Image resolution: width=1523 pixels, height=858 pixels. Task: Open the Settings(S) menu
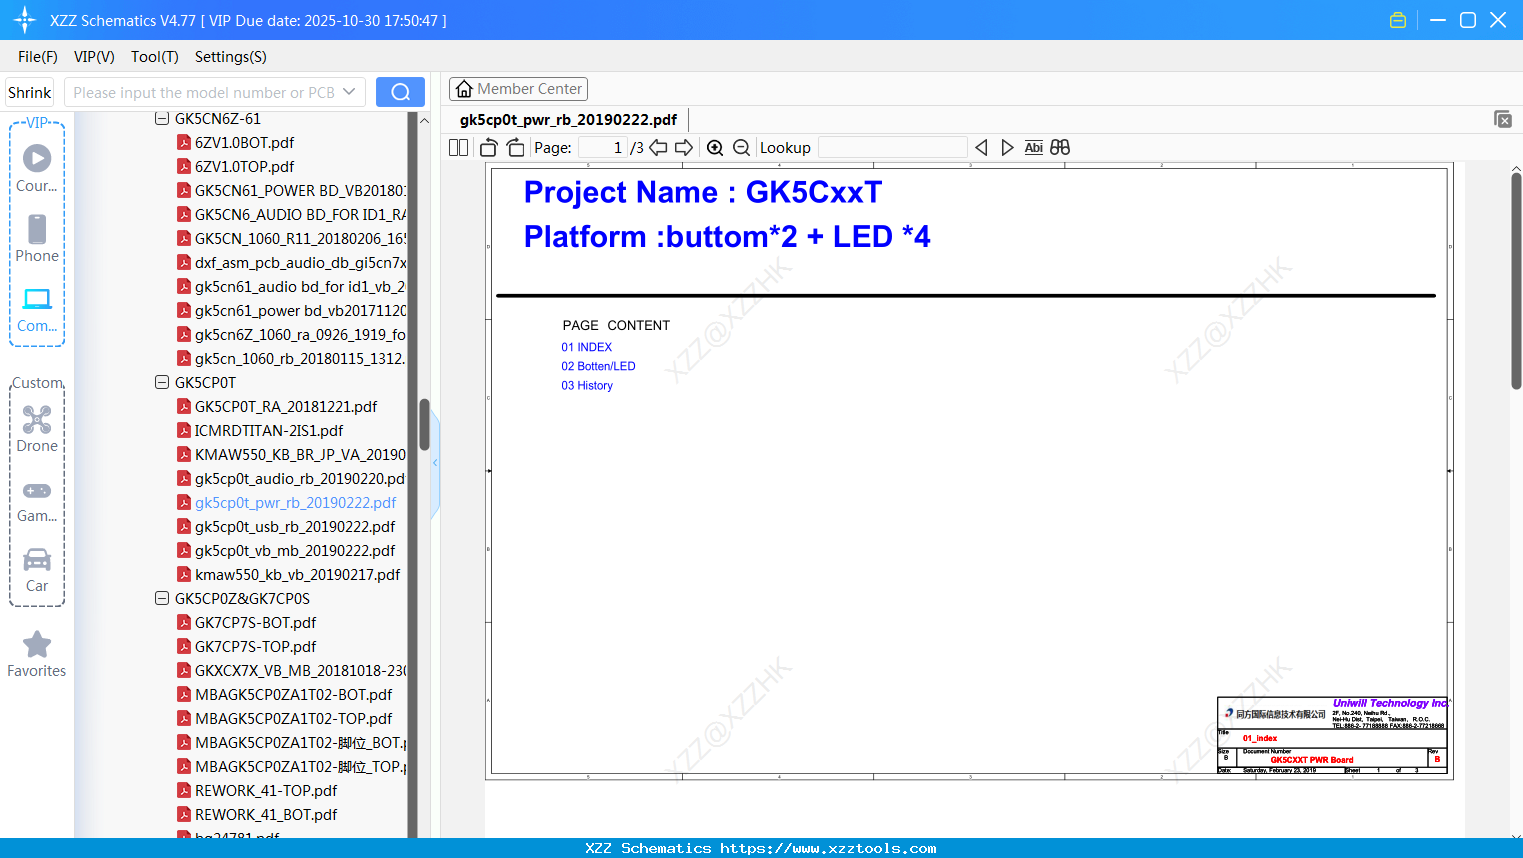click(x=231, y=57)
